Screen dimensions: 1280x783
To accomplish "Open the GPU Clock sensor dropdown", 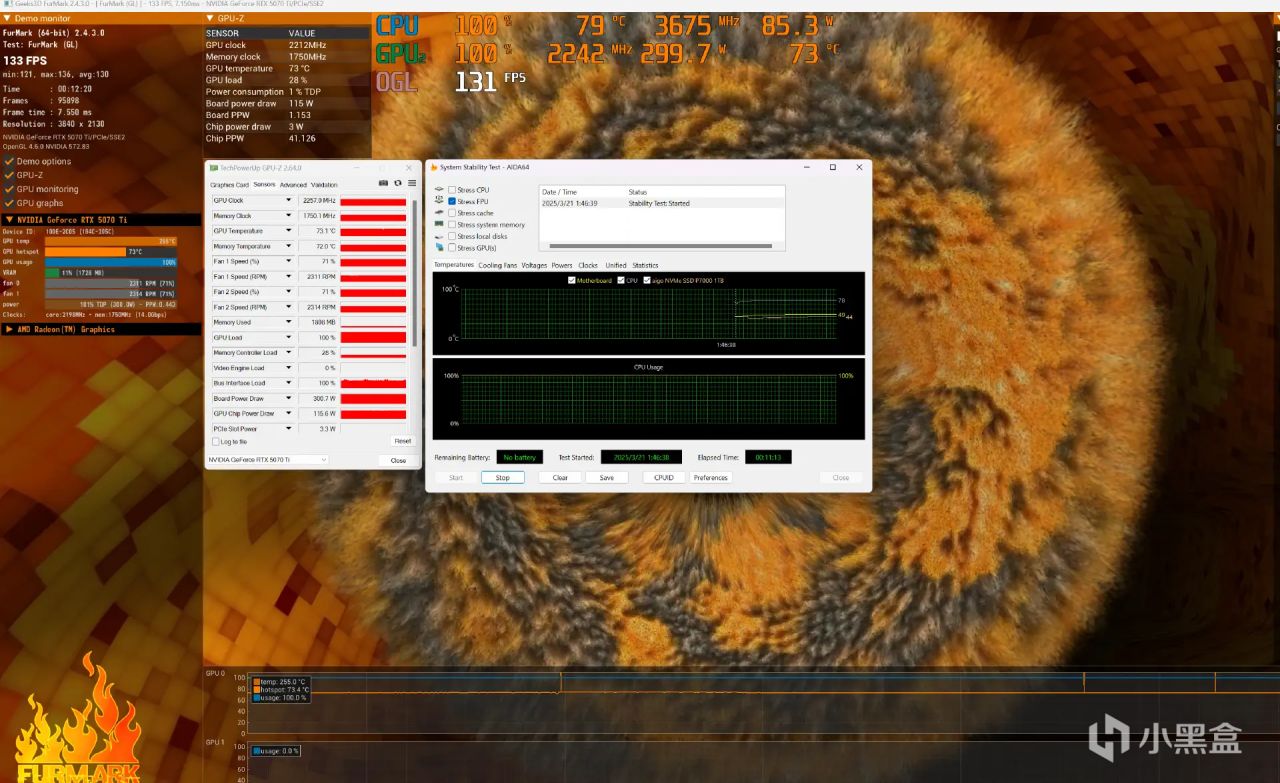I will point(289,200).
